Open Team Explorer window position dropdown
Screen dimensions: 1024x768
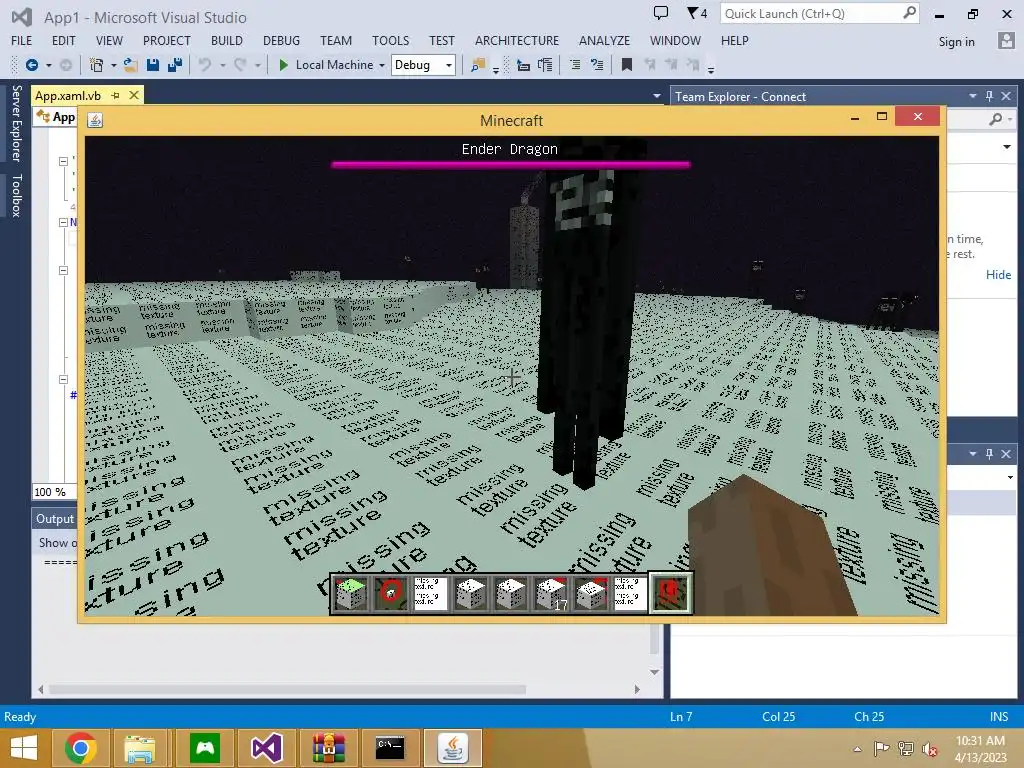coord(972,96)
